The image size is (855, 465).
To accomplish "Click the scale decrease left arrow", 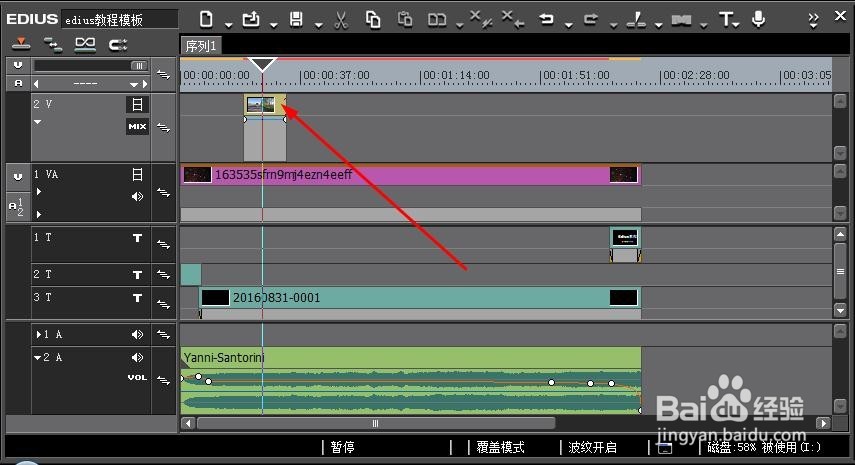I will click(x=37, y=84).
